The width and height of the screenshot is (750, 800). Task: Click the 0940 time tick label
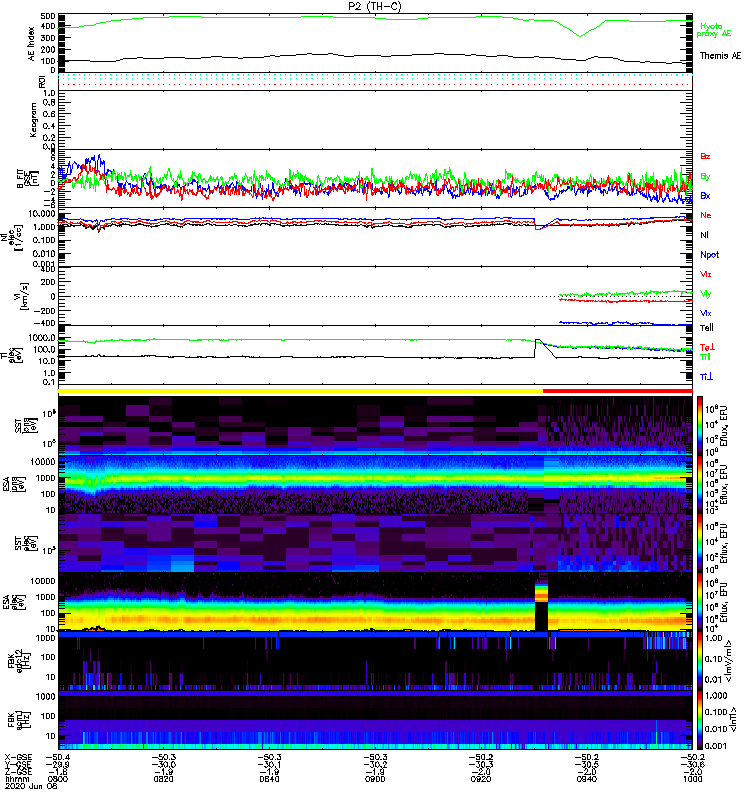[x=587, y=779]
